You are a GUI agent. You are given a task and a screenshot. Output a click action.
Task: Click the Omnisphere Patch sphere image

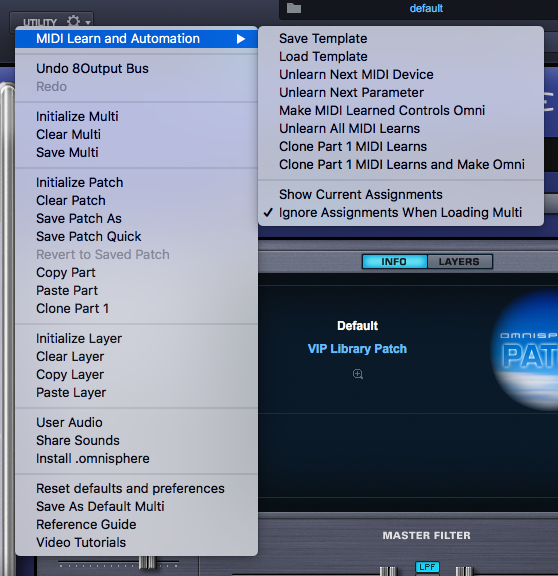tap(524, 350)
